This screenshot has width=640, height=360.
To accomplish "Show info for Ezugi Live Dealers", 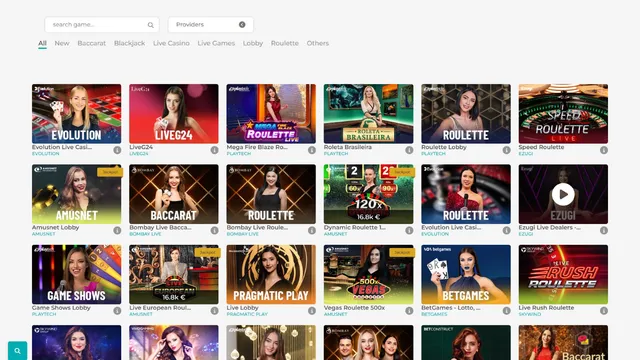I will (604, 231).
